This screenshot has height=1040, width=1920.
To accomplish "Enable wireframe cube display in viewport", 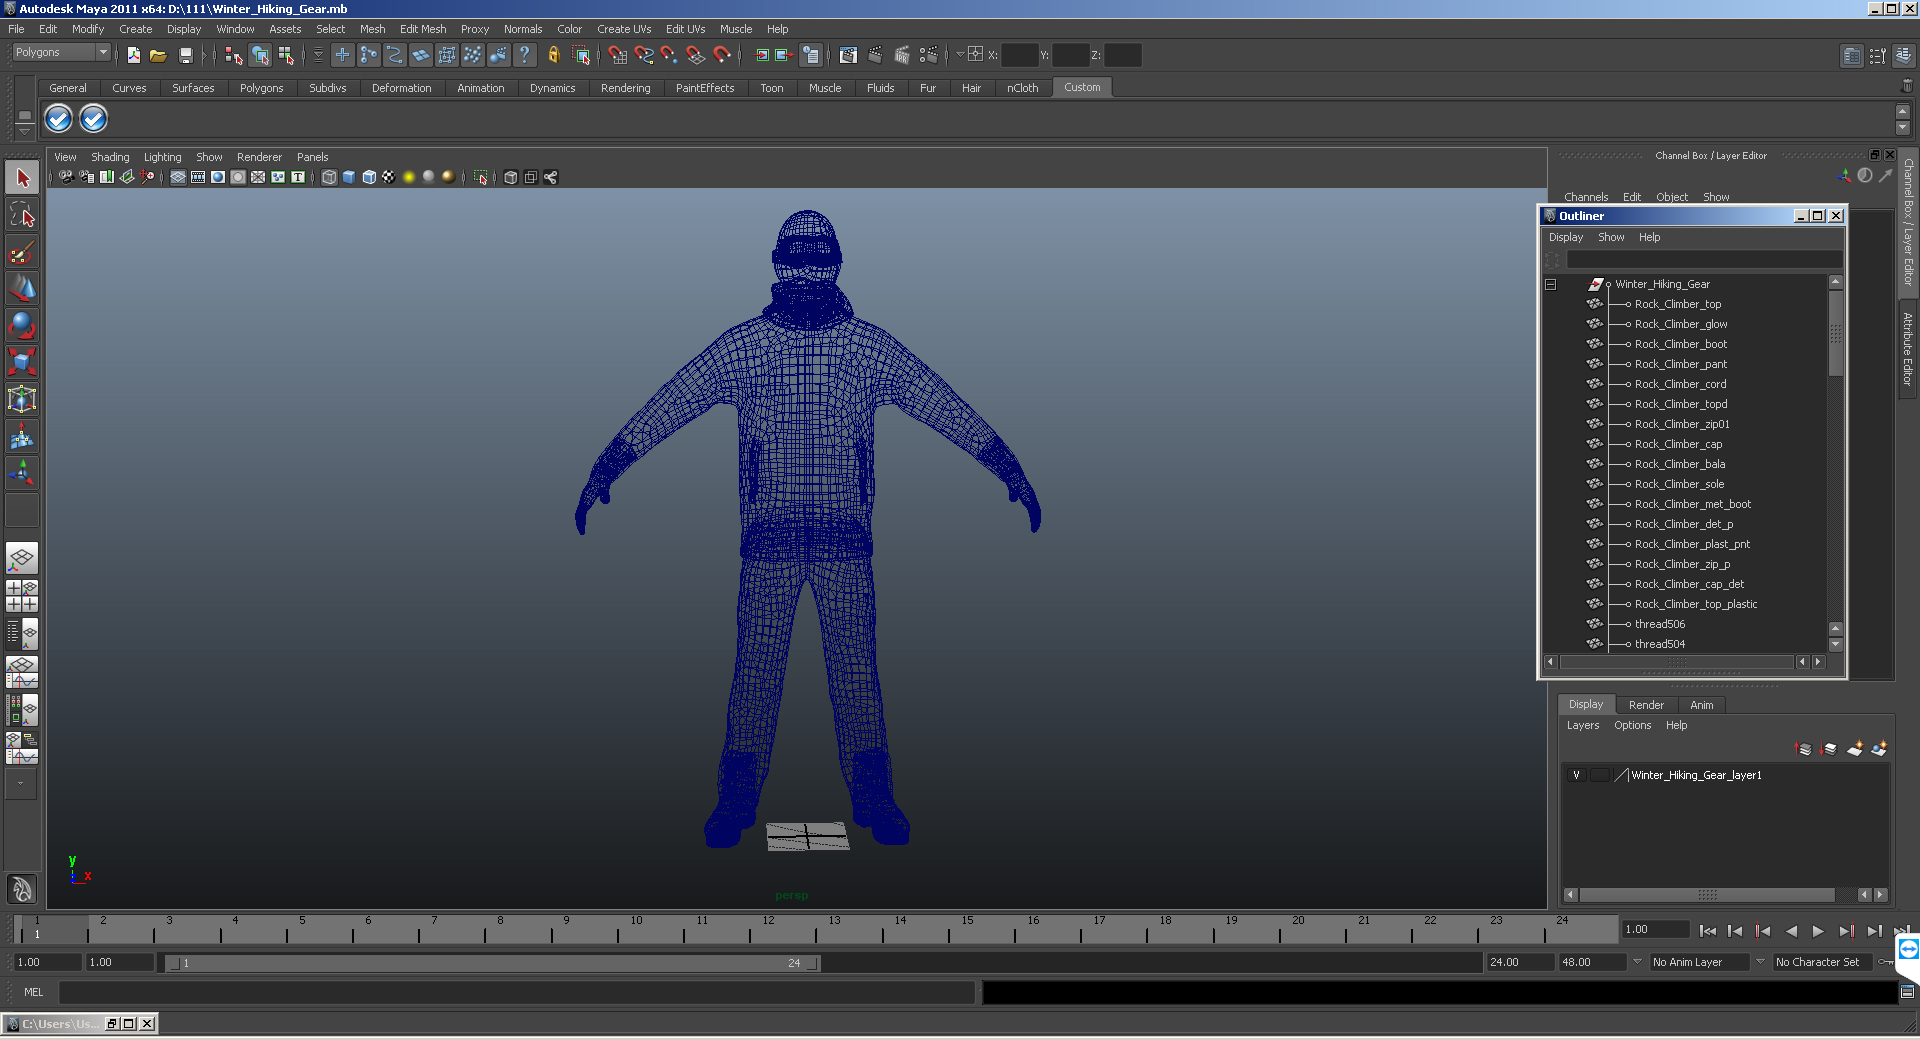I will click(329, 177).
